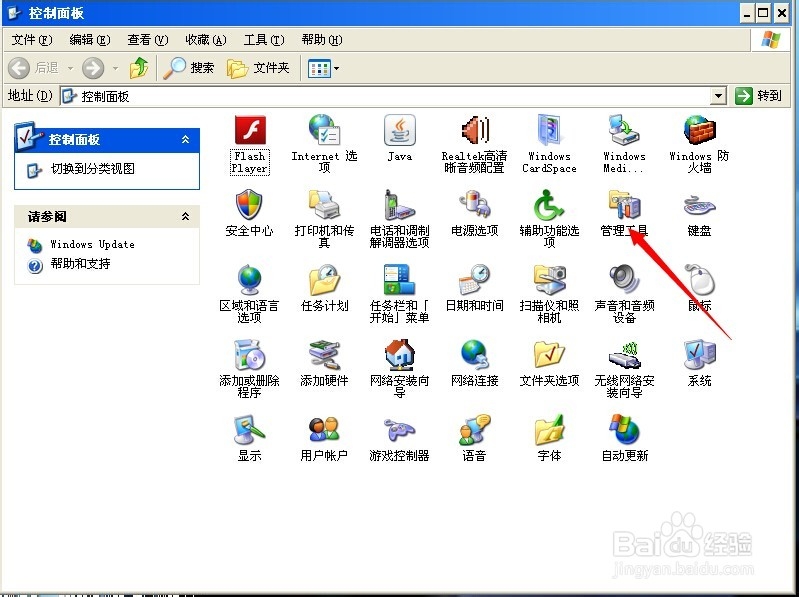The width and height of the screenshot is (799, 597).
Task: Open 网络连接 icon
Action: (474, 355)
